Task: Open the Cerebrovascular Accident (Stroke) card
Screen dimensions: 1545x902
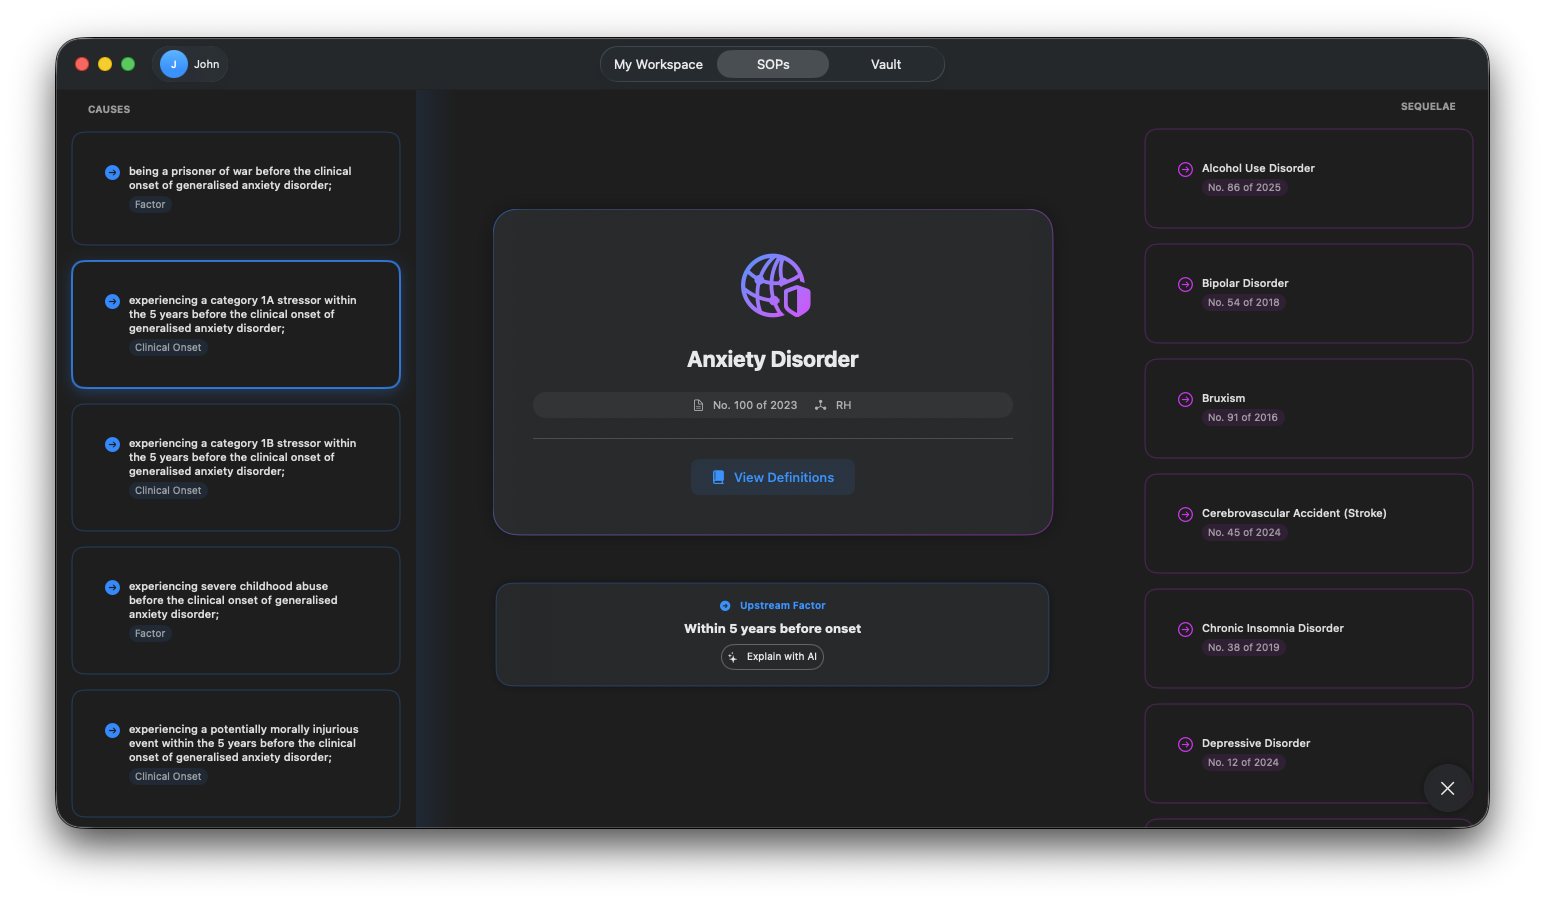Action: coord(1308,523)
